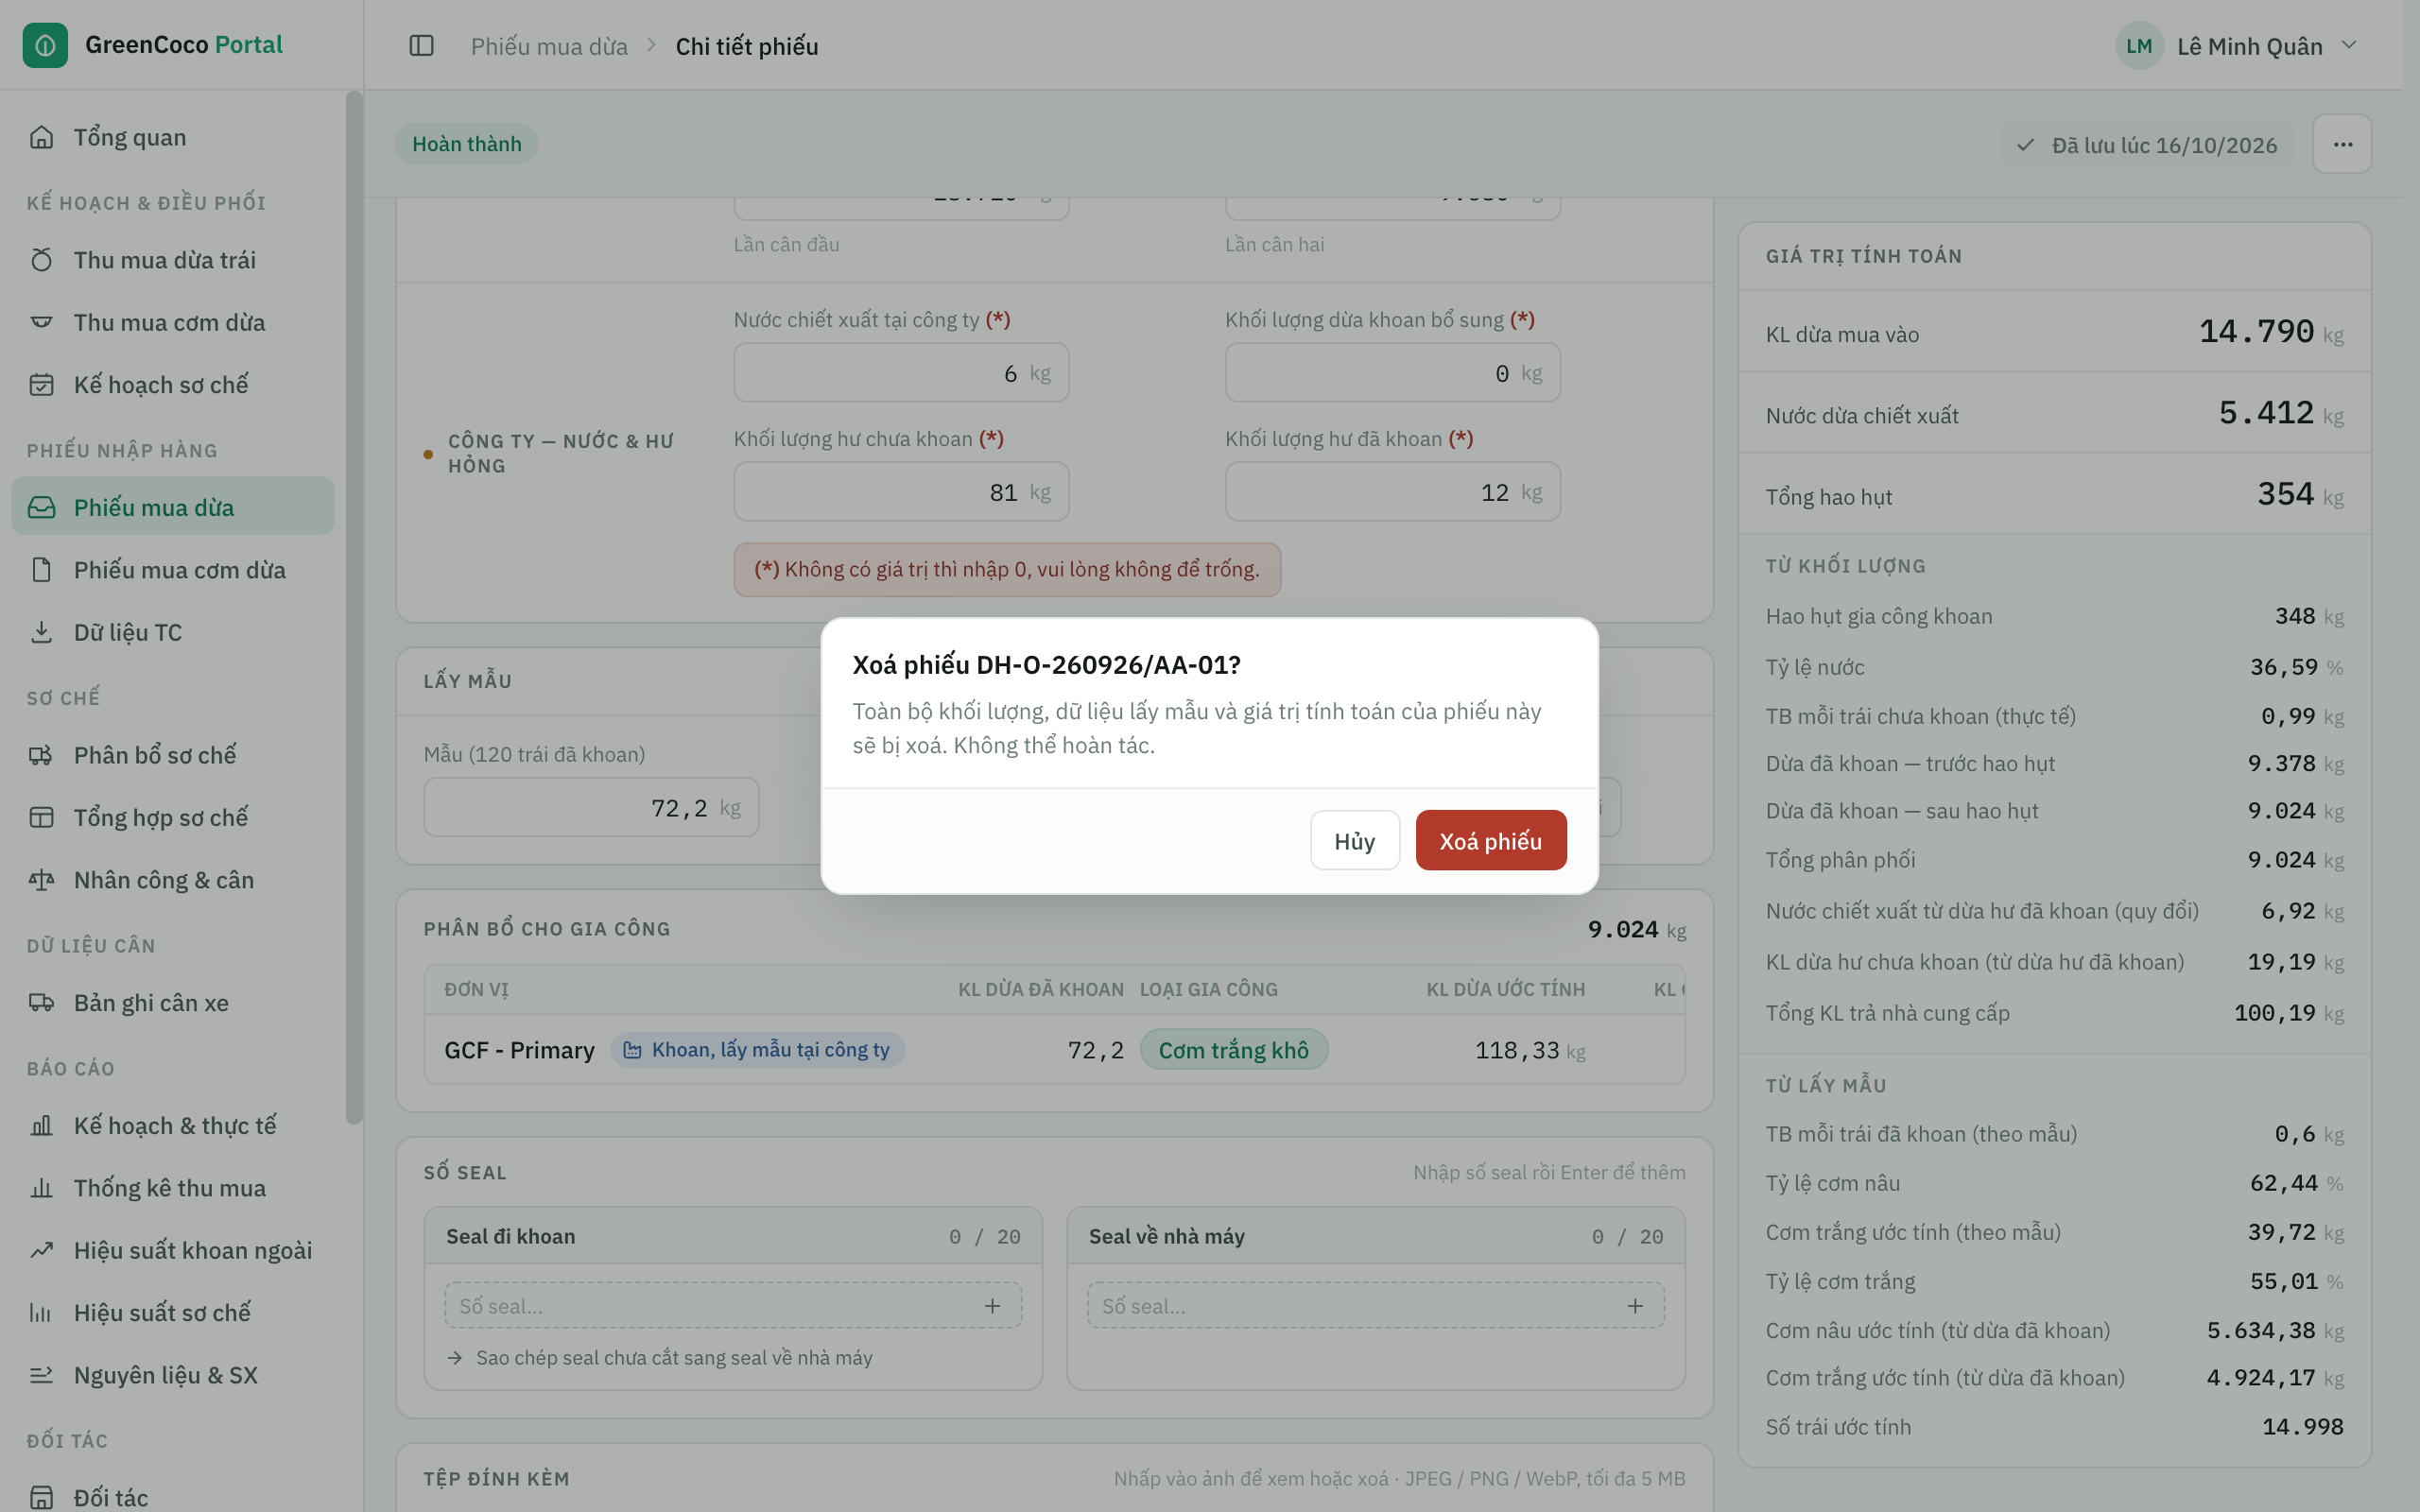This screenshot has height=1512, width=2420.
Task: Click the Thống kê thu mua chart icon
Action: coord(41,1188)
